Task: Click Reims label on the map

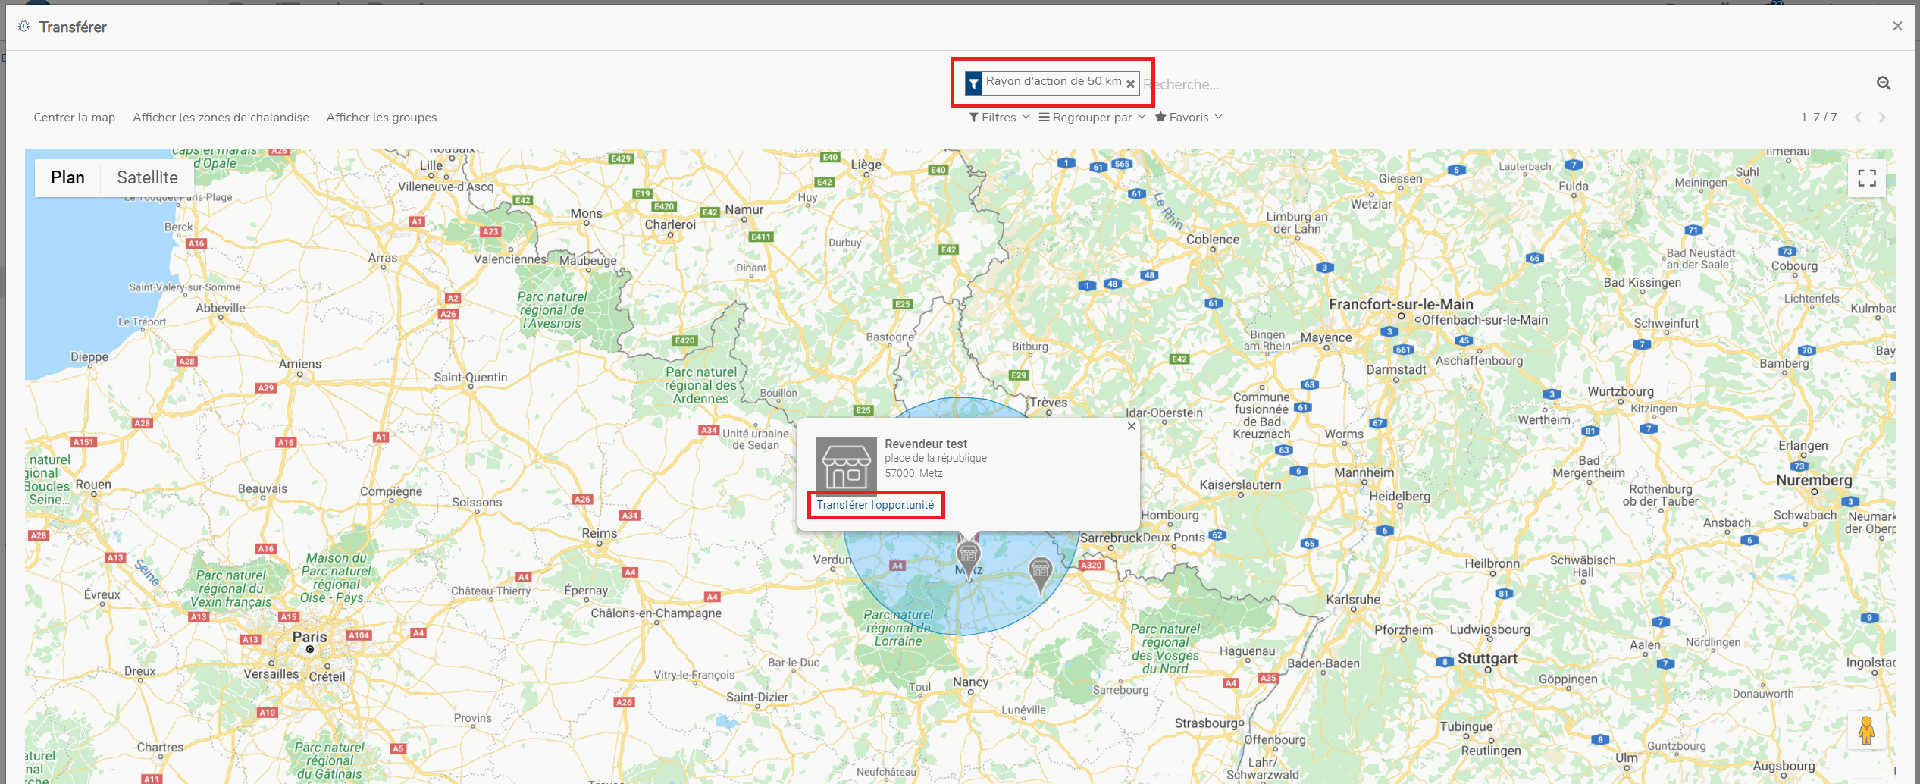Action: tap(599, 533)
